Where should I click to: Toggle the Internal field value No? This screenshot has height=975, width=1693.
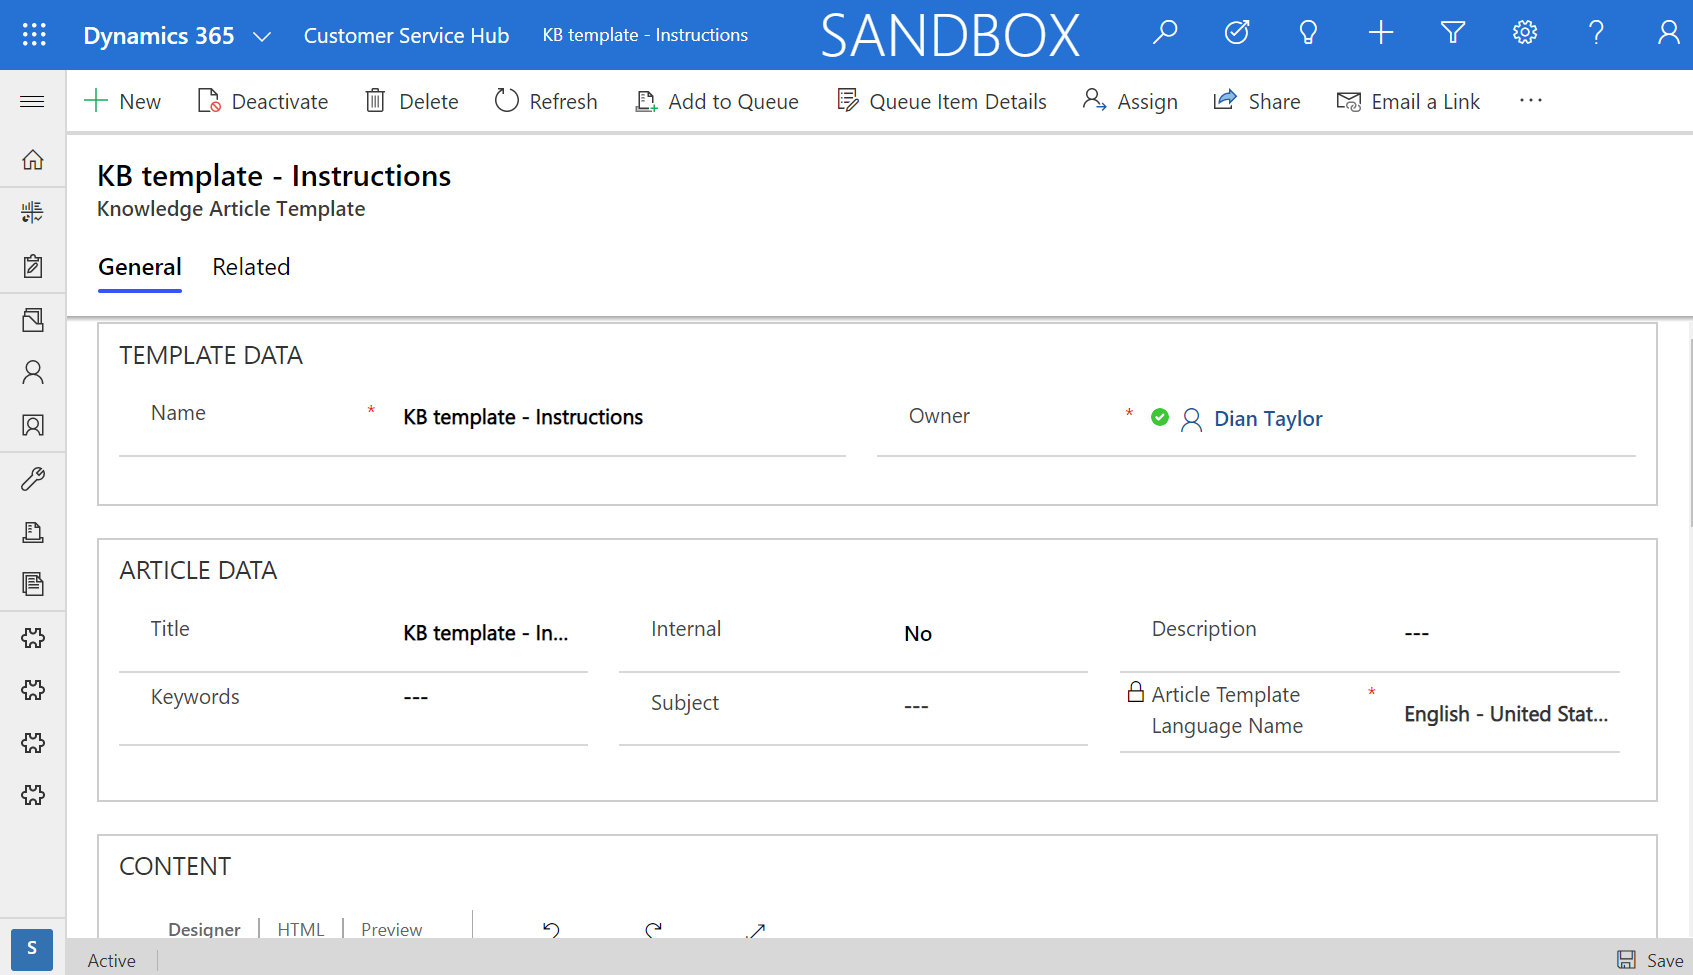917,634
